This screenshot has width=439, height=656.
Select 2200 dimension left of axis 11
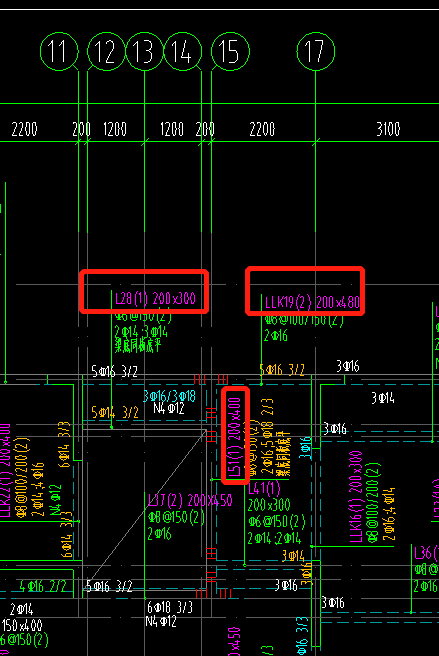[x=24, y=129]
